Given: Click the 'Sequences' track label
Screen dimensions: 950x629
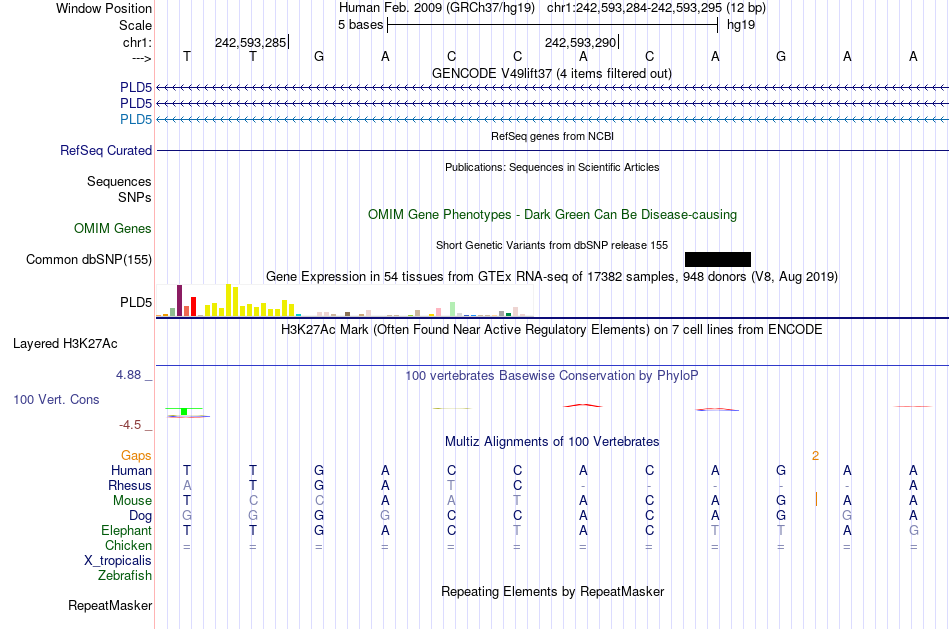Looking at the screenshot, I should [x=119, y=181].
